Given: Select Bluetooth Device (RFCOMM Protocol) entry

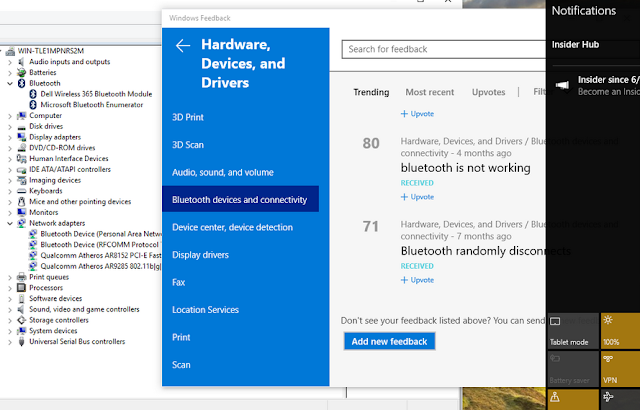Looking at the screenshot, I should pyautogui.click(x=99, y=245).
